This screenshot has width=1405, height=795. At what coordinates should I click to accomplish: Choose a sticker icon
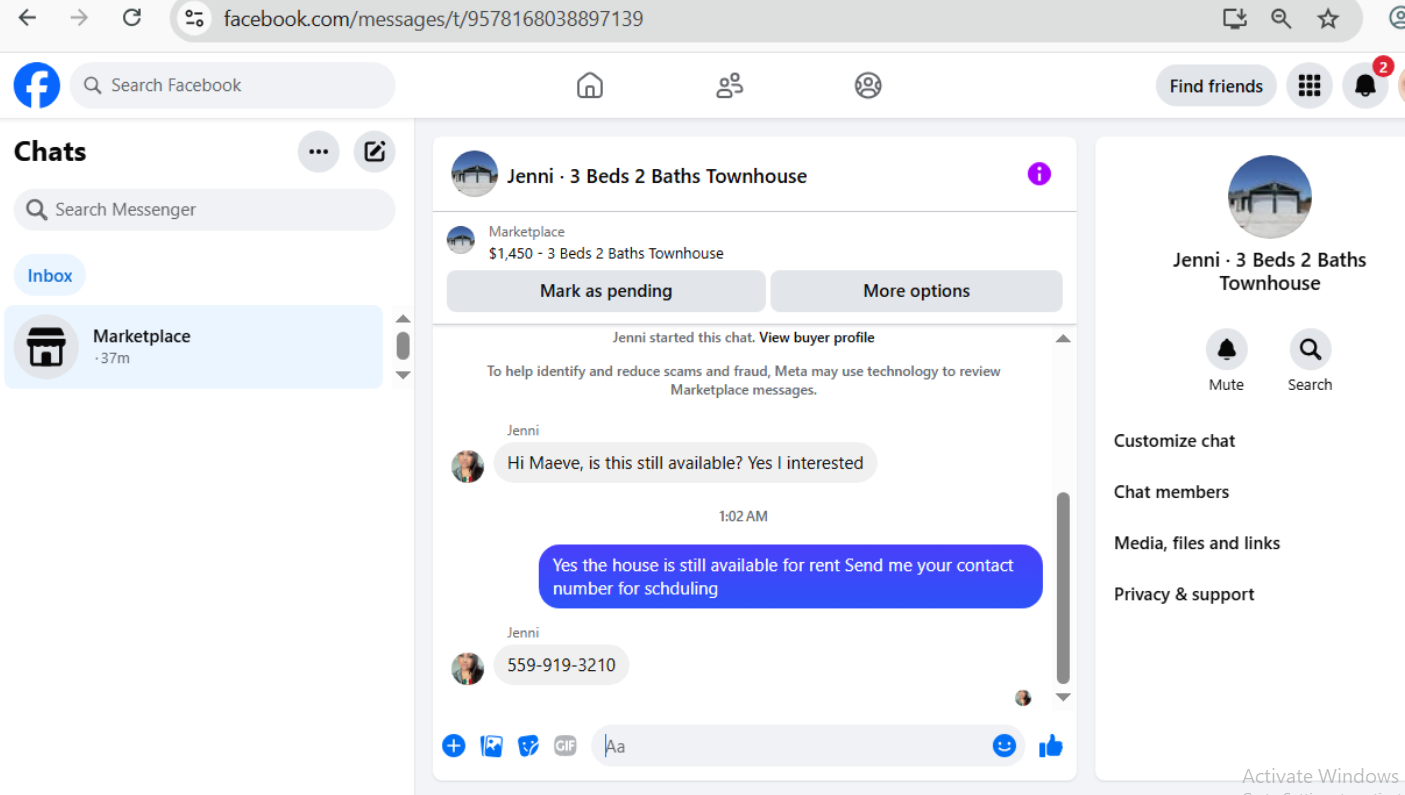[528, 745]
